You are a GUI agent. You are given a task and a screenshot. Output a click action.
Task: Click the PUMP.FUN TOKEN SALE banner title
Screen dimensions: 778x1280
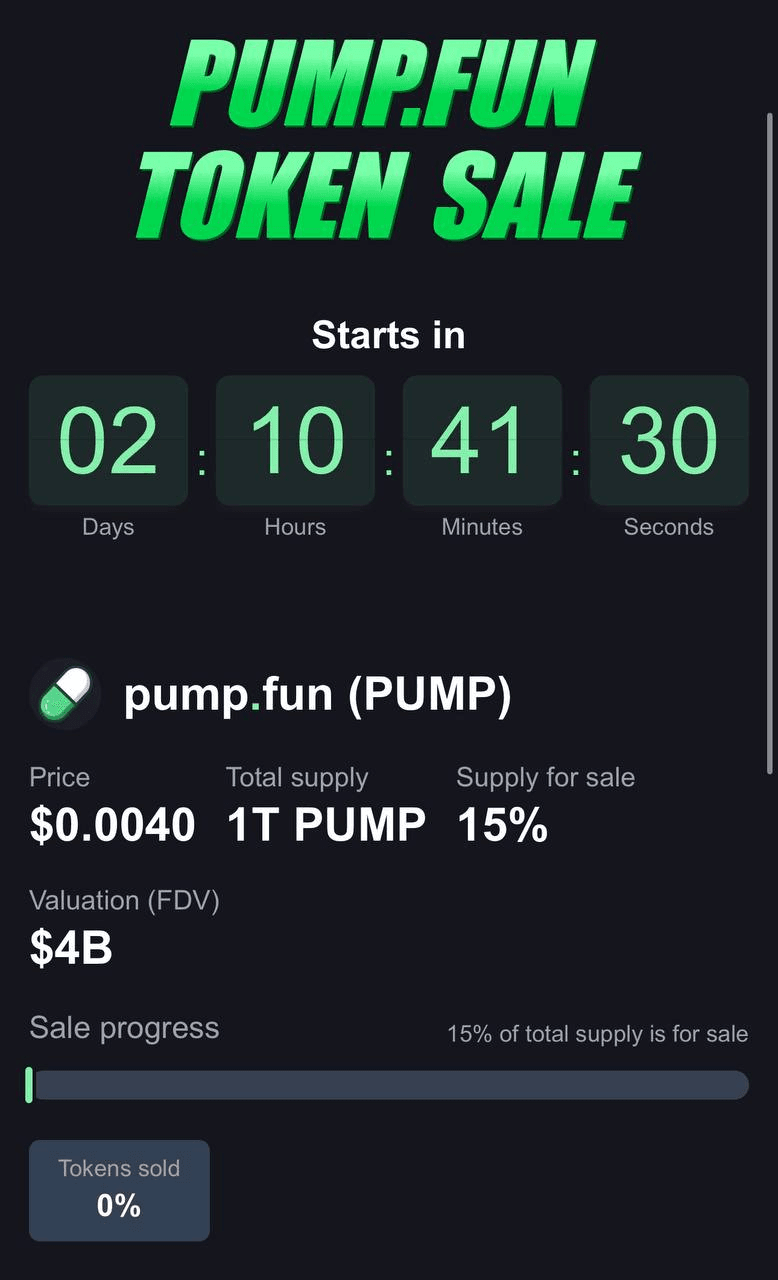(389, 140)
